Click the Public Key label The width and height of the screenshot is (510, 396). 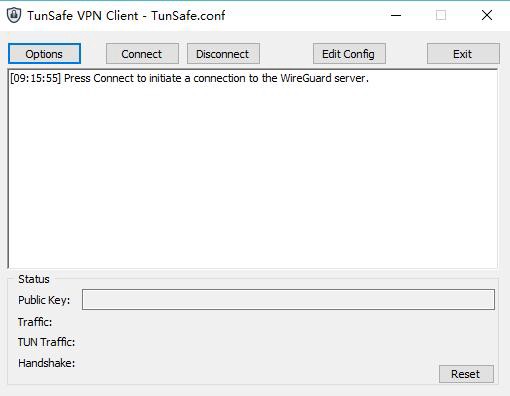(44, 300)
